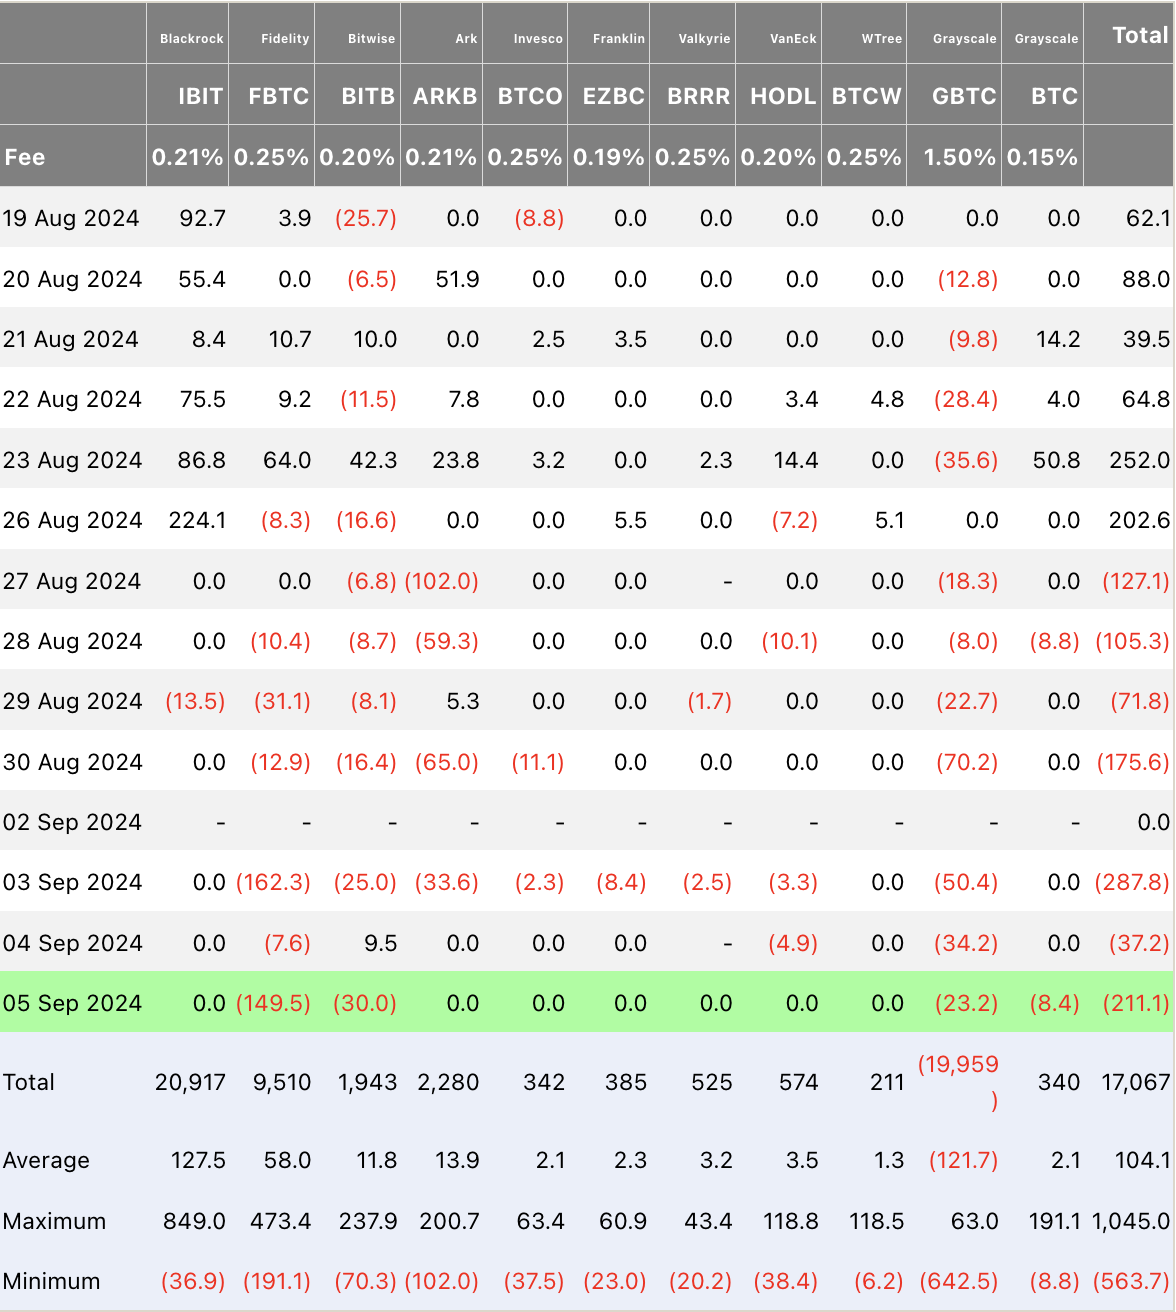Select the 29 Aug 2024 date cell
This screenshot has height=1312, width=1176.
tap(72, 701)
